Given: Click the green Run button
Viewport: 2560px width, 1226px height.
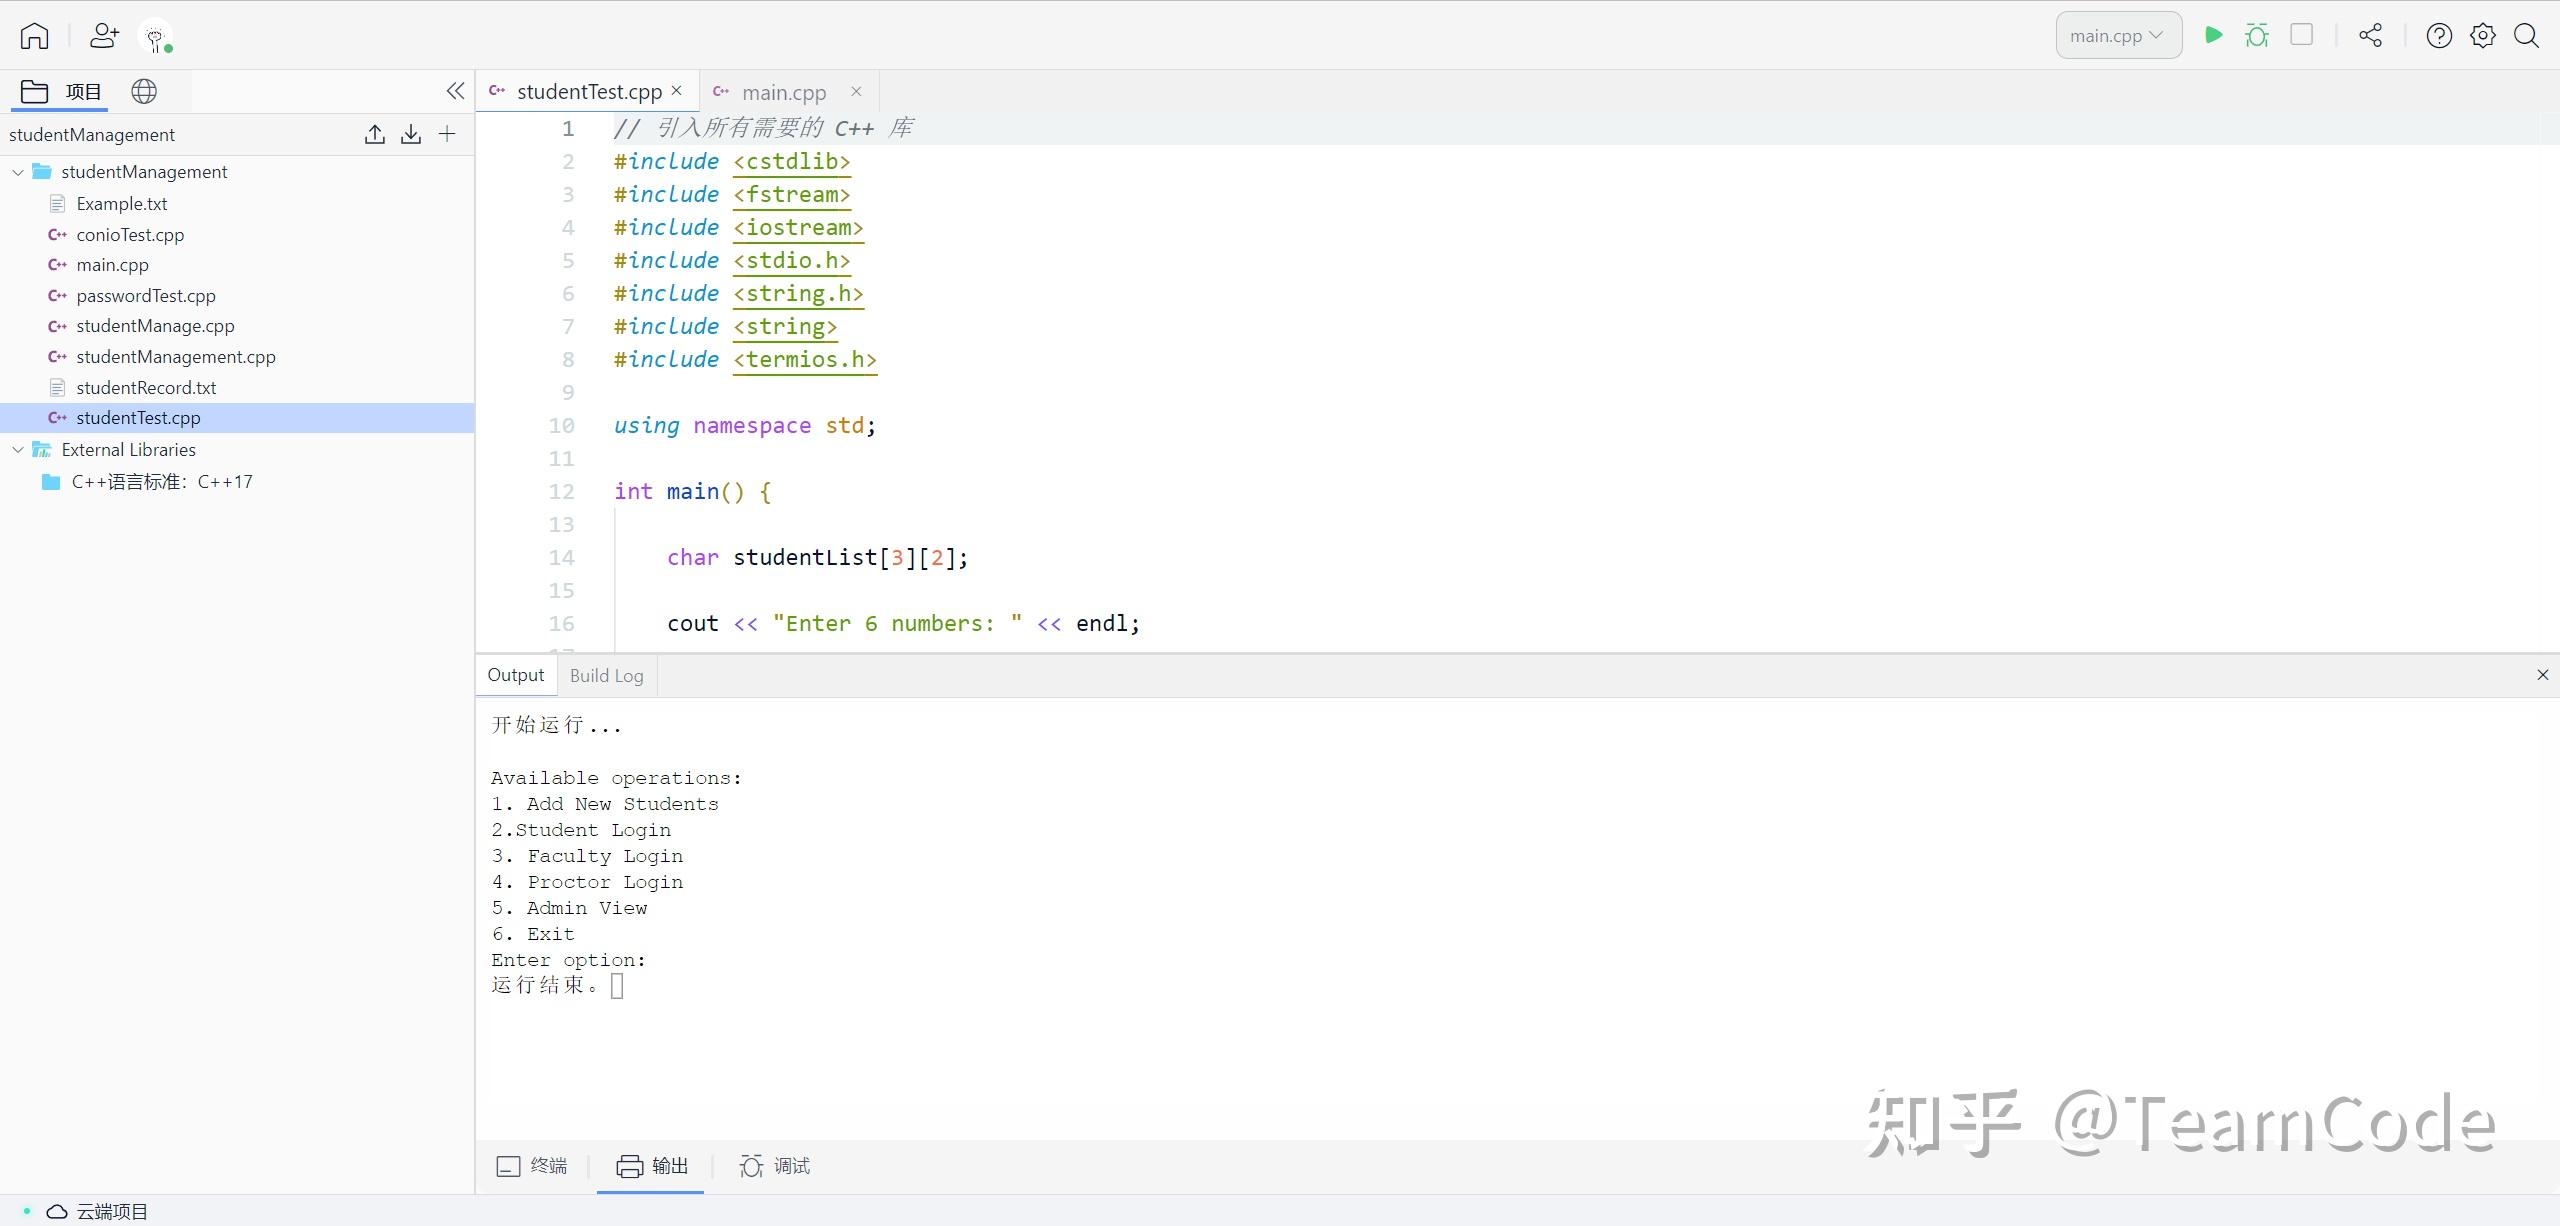Looking at the screenshot, I should [2213, 35].
